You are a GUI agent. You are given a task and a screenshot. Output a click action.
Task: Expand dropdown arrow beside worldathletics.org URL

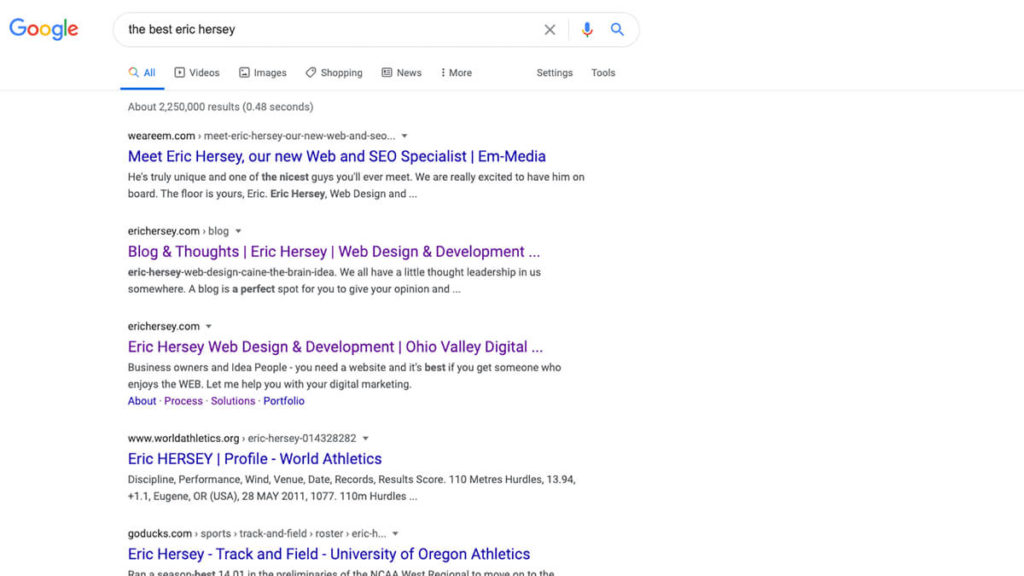pos(366,438)
